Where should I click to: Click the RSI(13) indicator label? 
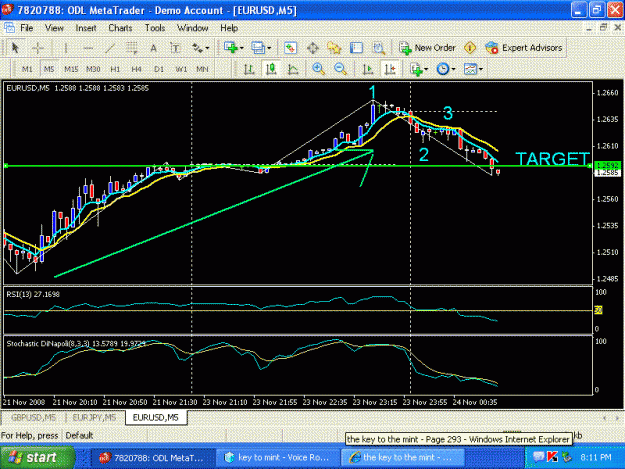(x=33, y=294)
